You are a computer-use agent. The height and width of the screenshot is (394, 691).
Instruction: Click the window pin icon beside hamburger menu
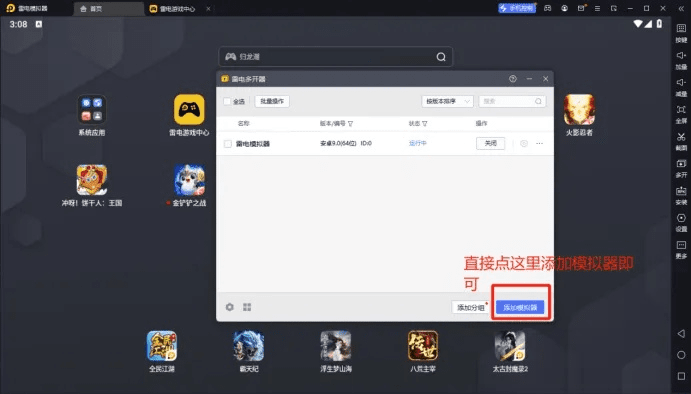pos(613,8)
